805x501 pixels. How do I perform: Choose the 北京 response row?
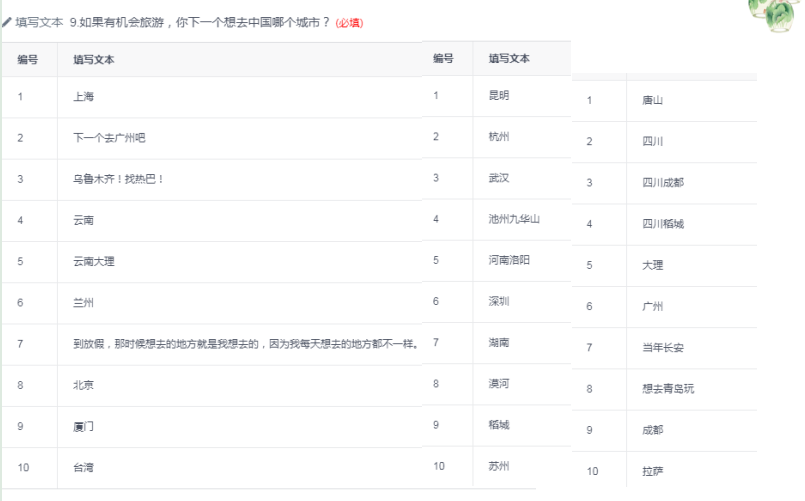click(83, 384)
